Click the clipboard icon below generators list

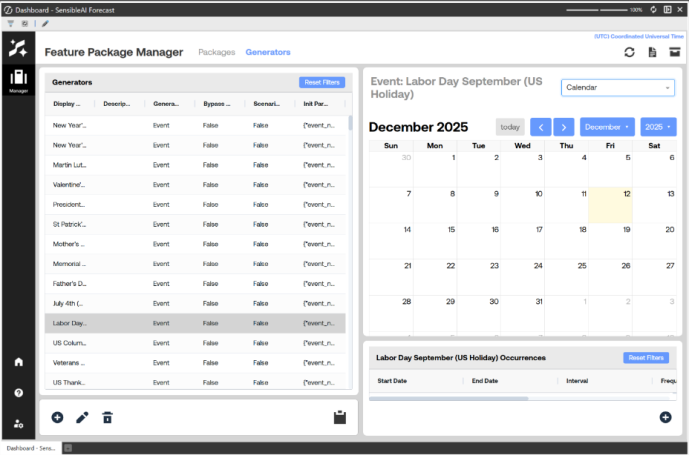(x=340, y=417)
